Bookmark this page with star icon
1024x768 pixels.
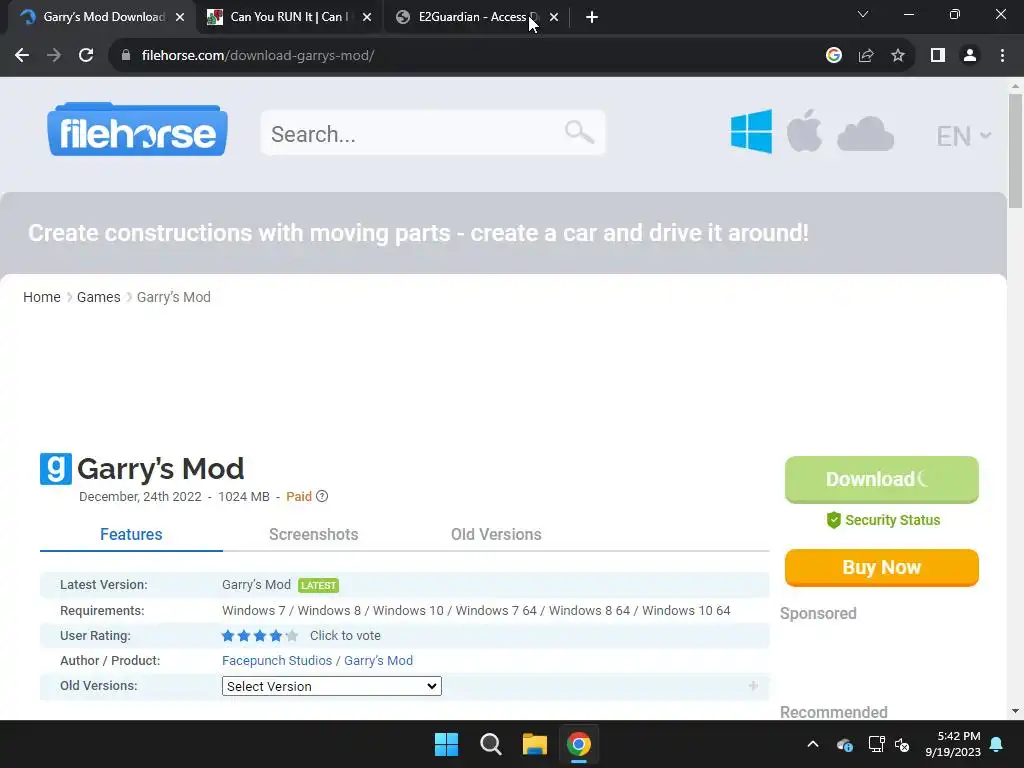898,56
